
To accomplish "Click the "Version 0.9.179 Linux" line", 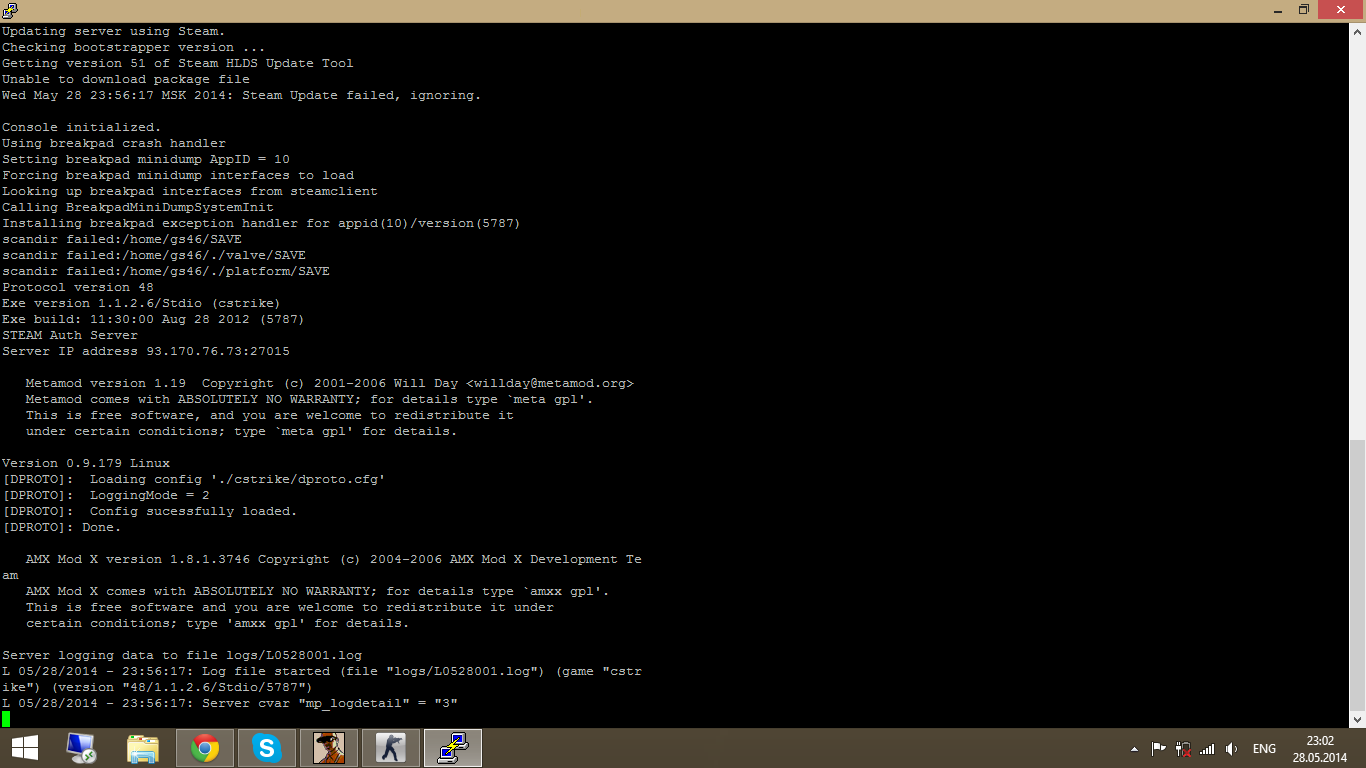I will [x=86, y=463].
